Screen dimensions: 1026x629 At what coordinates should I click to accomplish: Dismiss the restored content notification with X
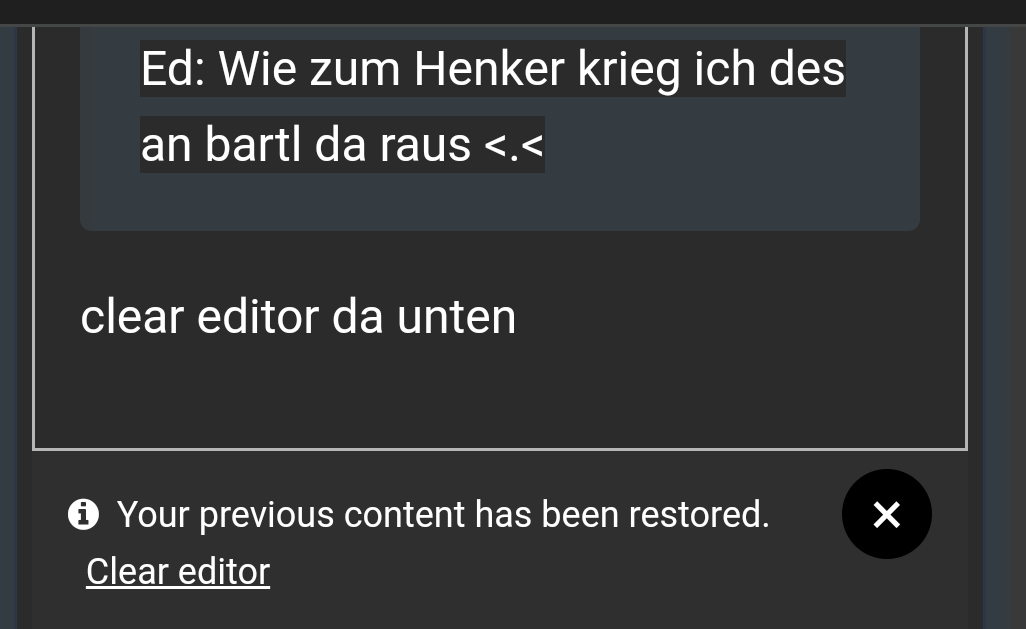pos(887,514)
